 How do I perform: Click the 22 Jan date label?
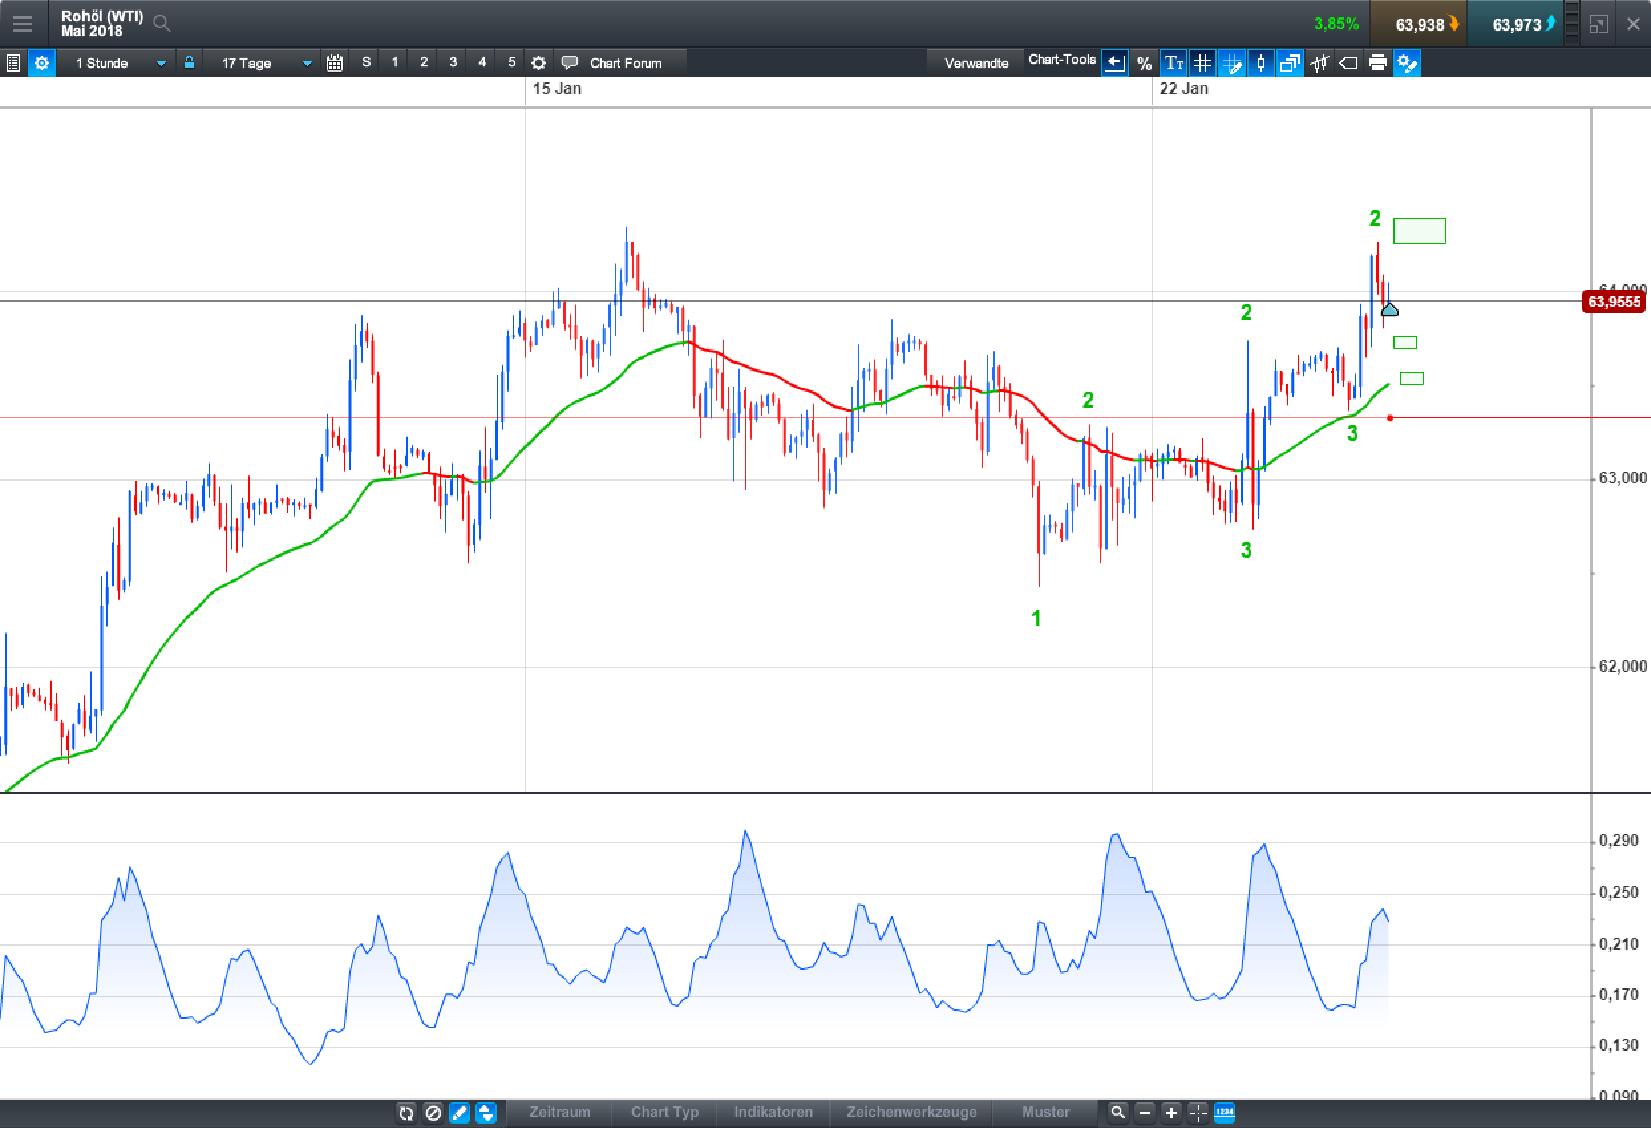pos(1184,88)
